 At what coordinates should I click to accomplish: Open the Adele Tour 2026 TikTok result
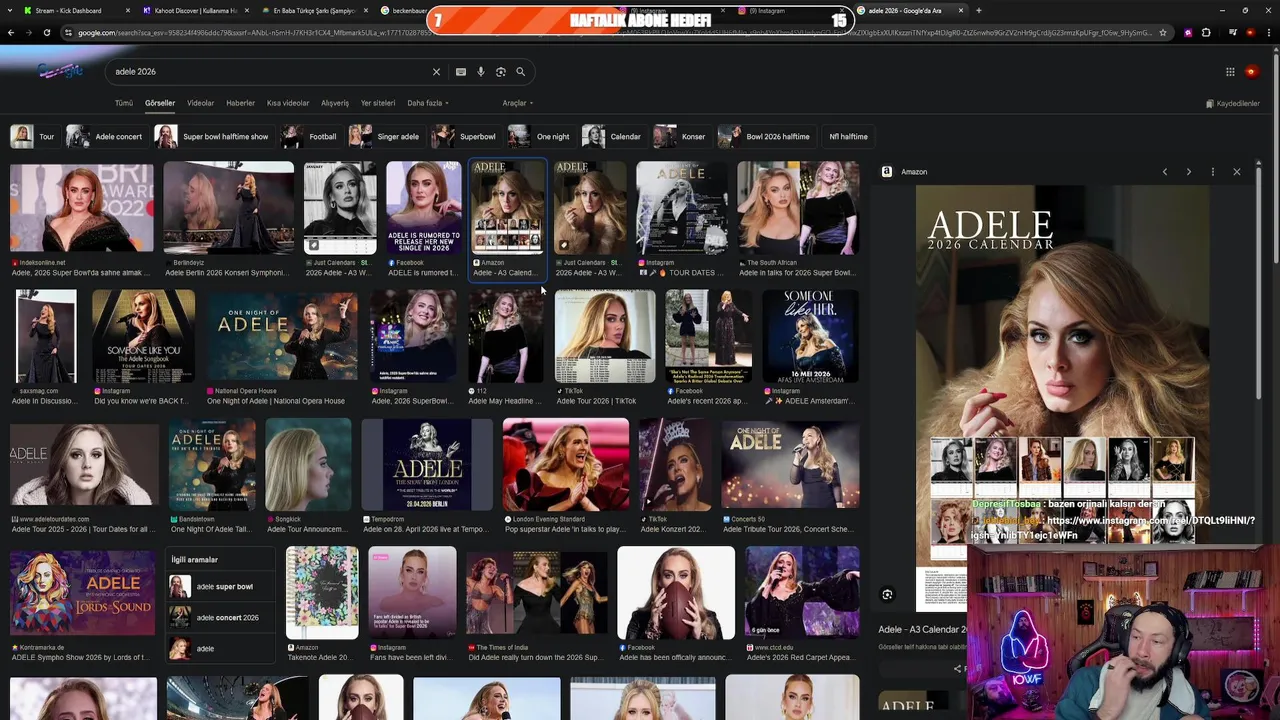pos(605,335)
